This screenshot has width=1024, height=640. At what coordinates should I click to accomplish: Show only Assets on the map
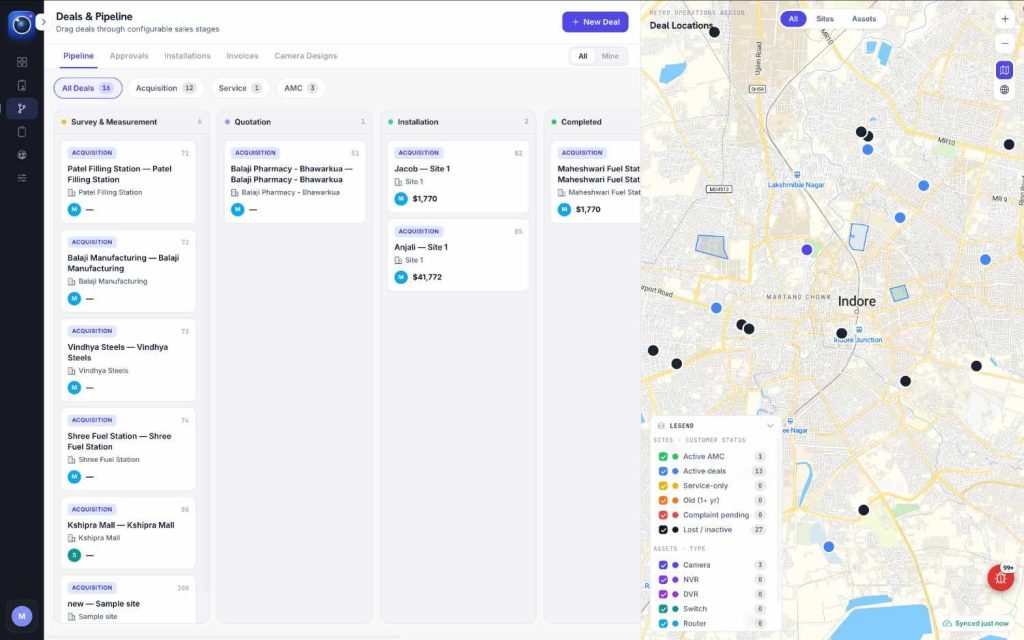(x=863, y=19)
